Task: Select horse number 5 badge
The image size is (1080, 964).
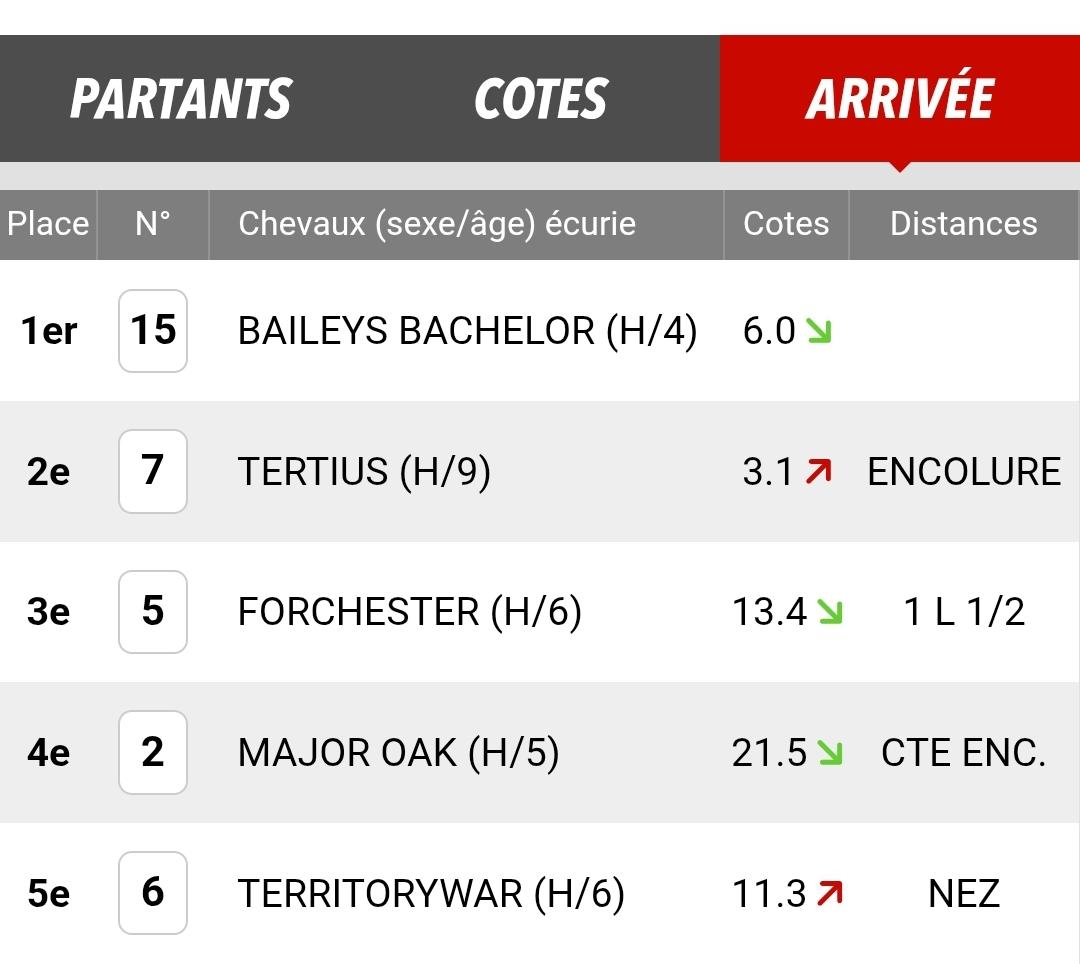Action: (153, 612)
